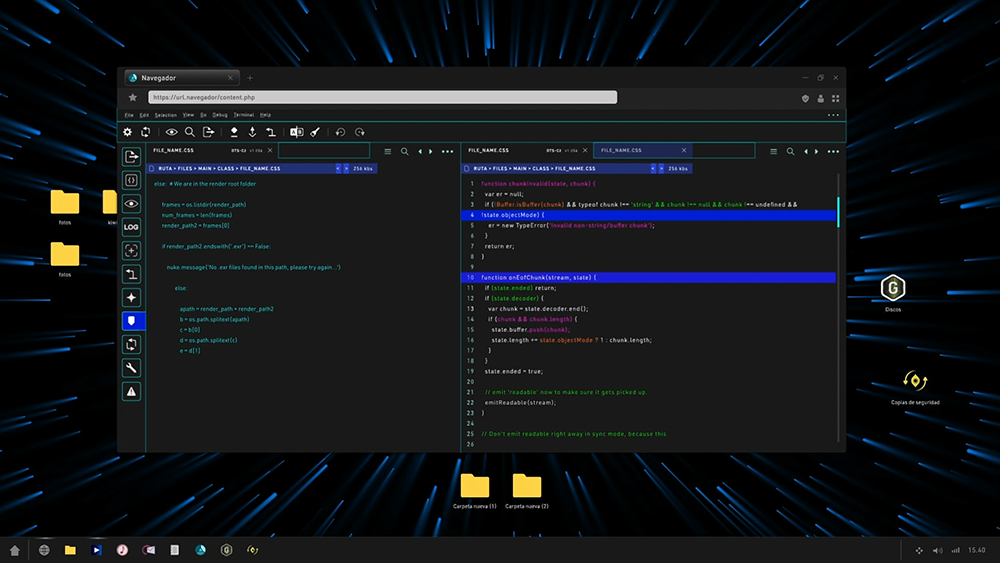Toggle the highlighted shield sidebar button

coord(131,321)
